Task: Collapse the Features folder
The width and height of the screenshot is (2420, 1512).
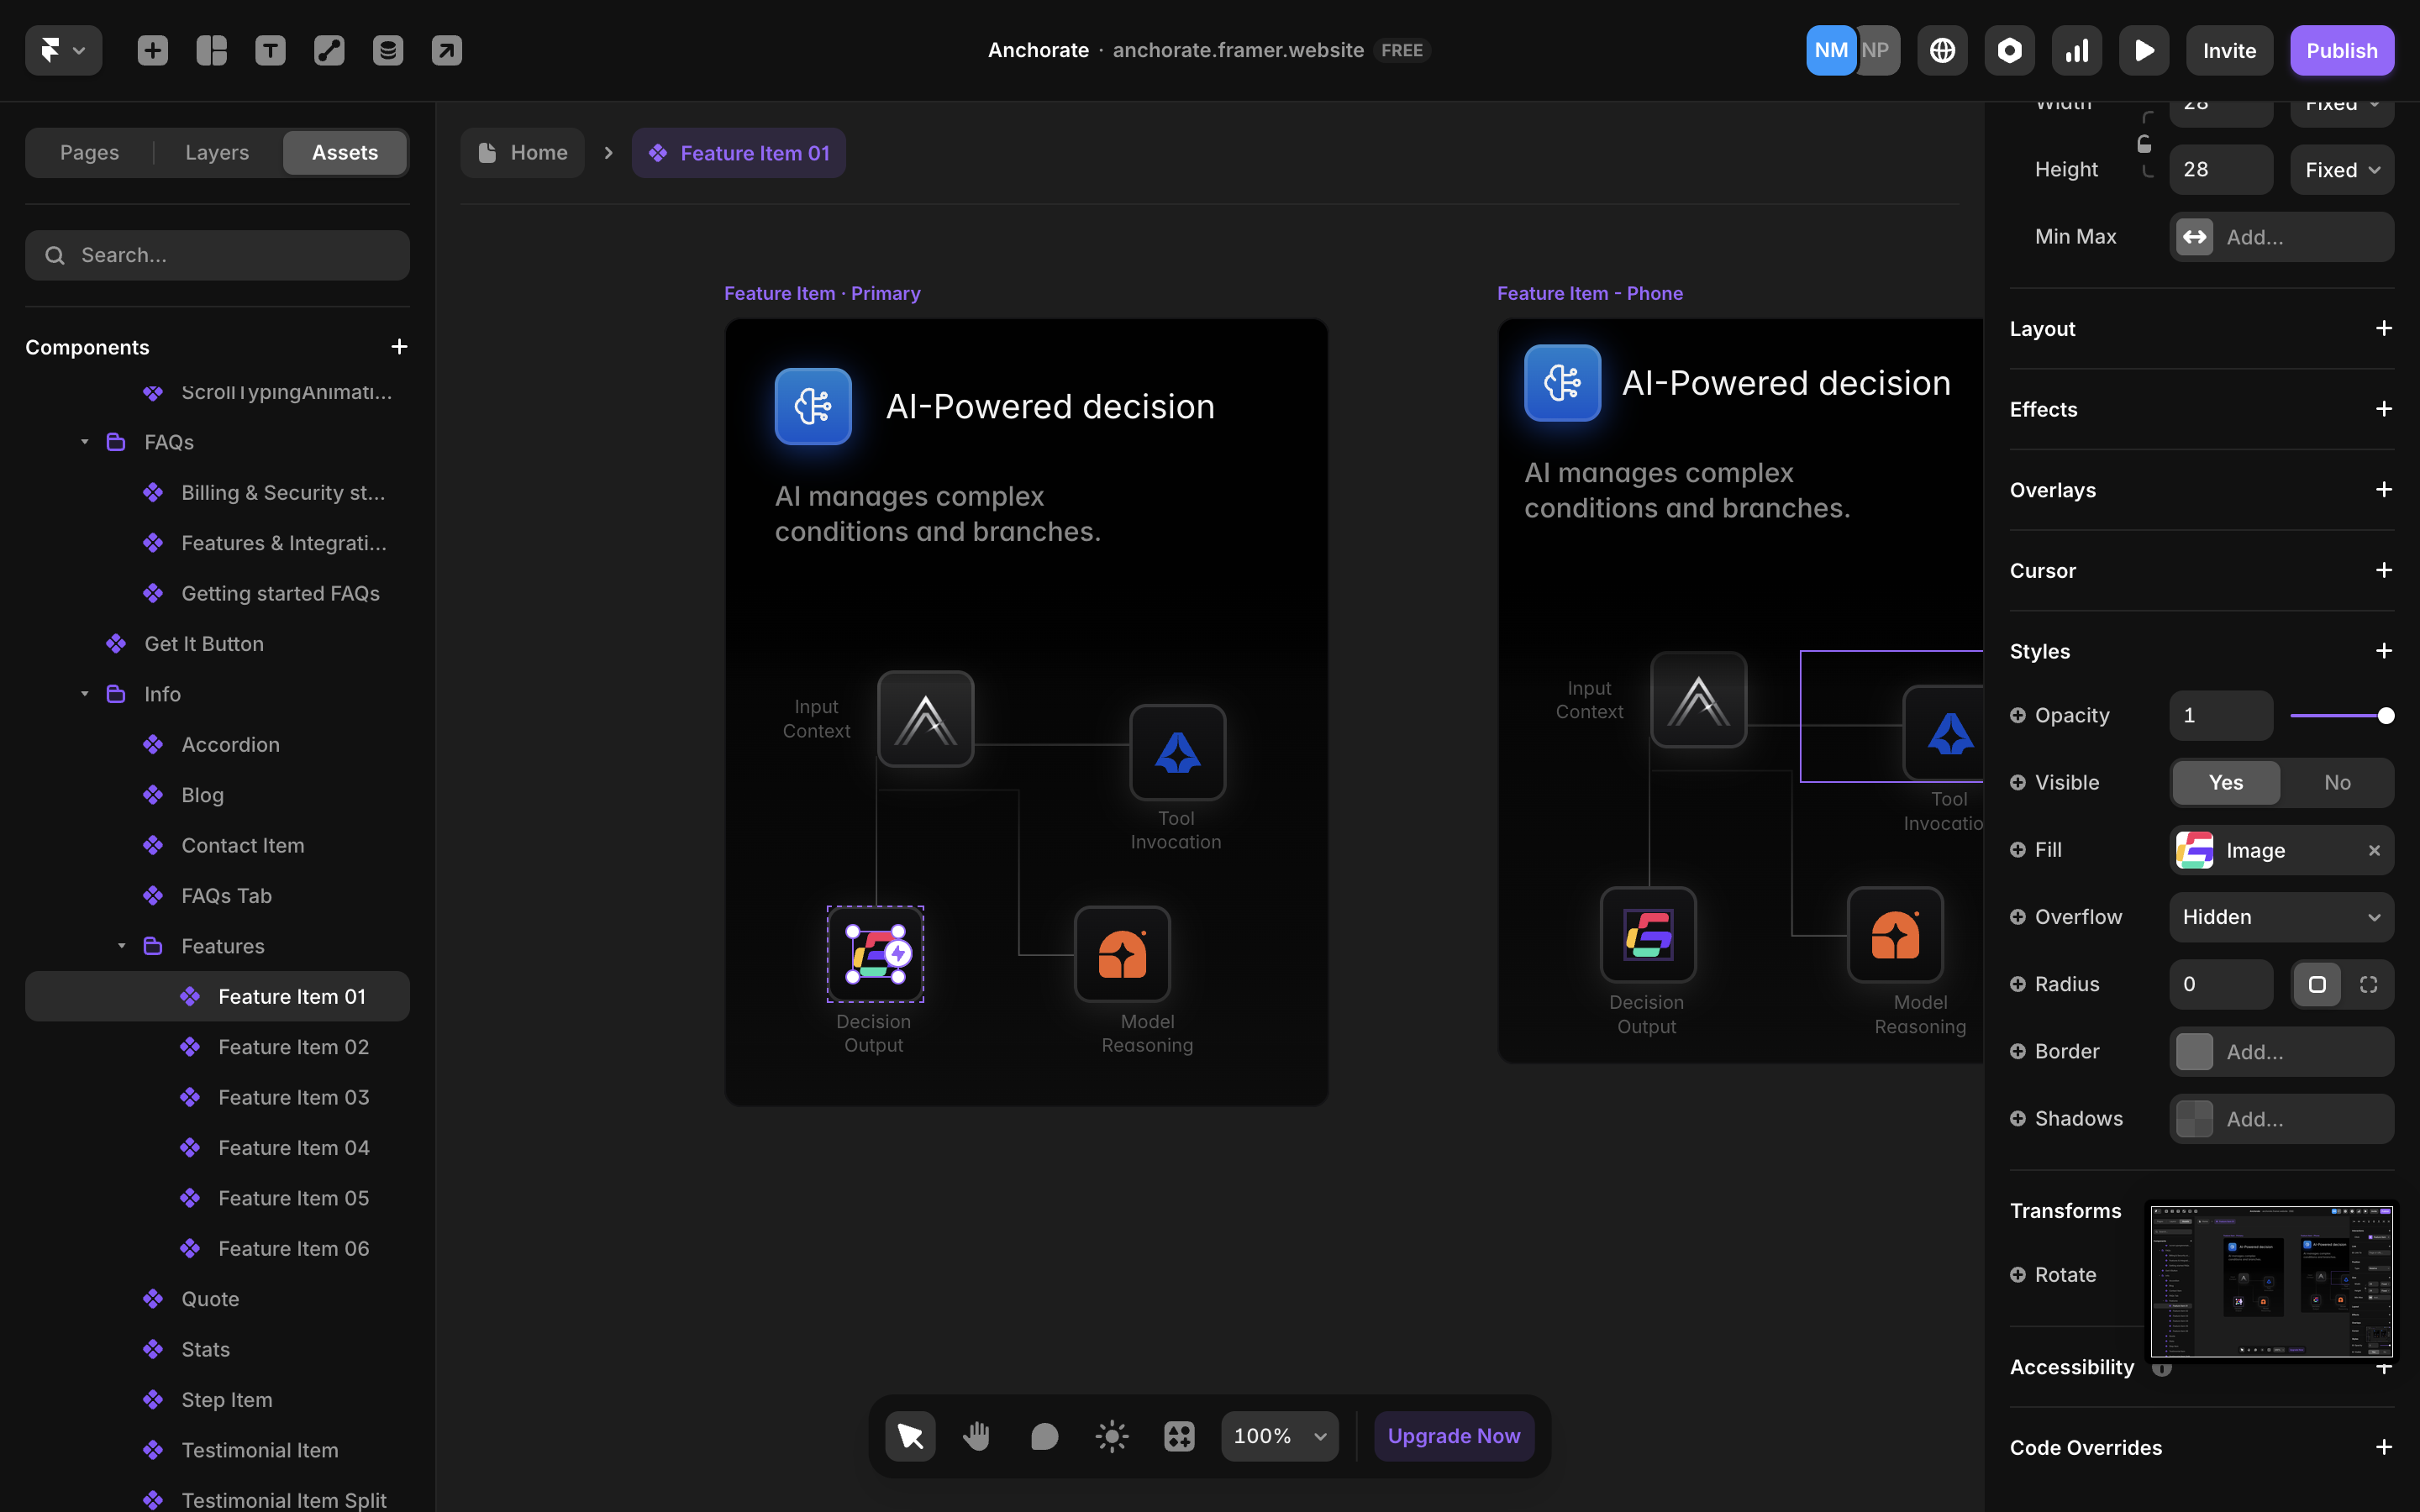Action: click(121, 946)
